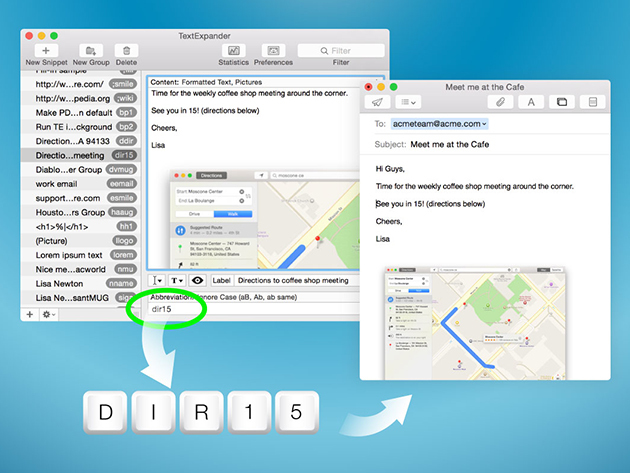
Task: Click the acmeteam@acme.com recipient token
Action: point(438,124)
